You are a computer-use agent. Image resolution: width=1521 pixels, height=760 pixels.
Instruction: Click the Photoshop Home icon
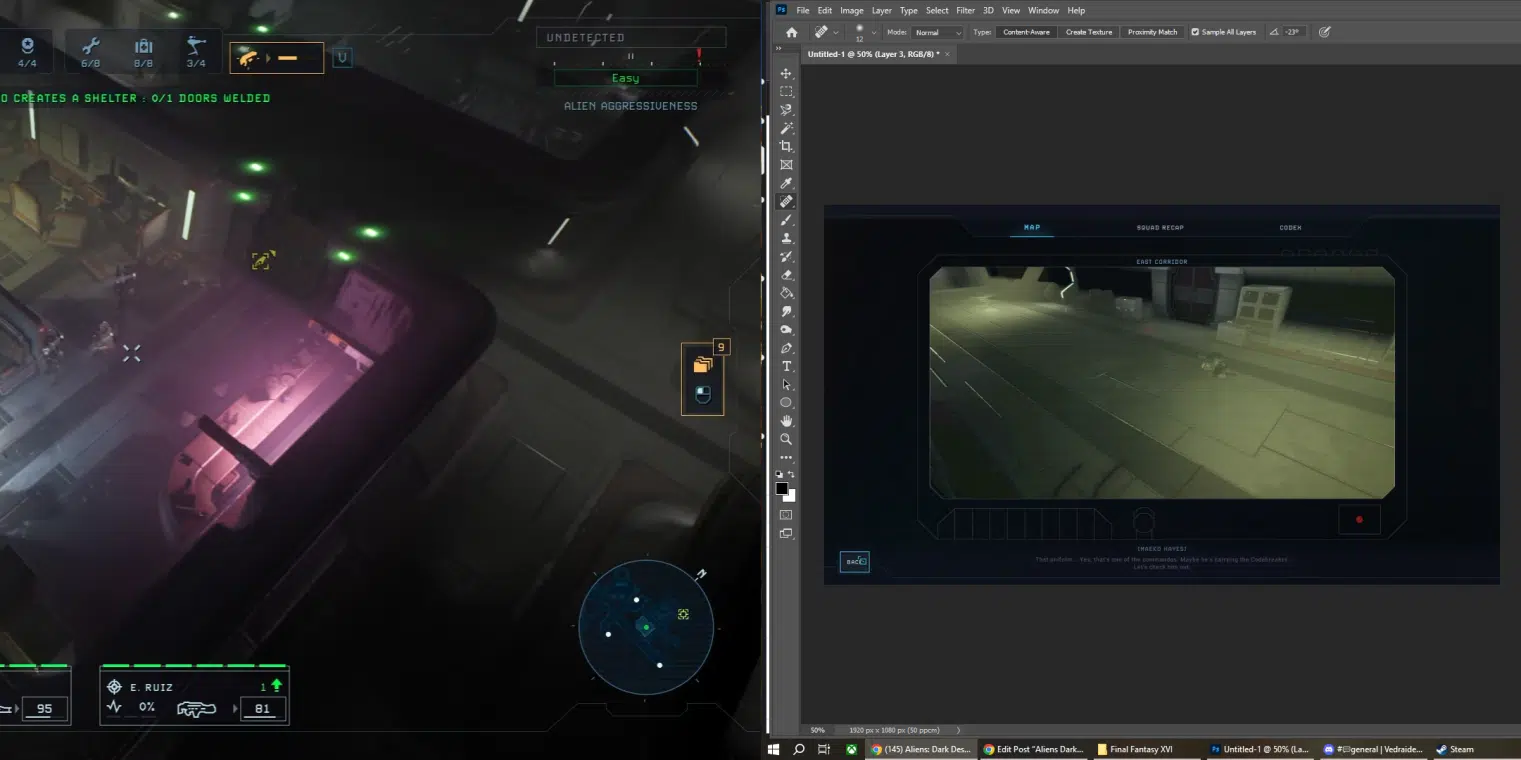tap(791, 32)
